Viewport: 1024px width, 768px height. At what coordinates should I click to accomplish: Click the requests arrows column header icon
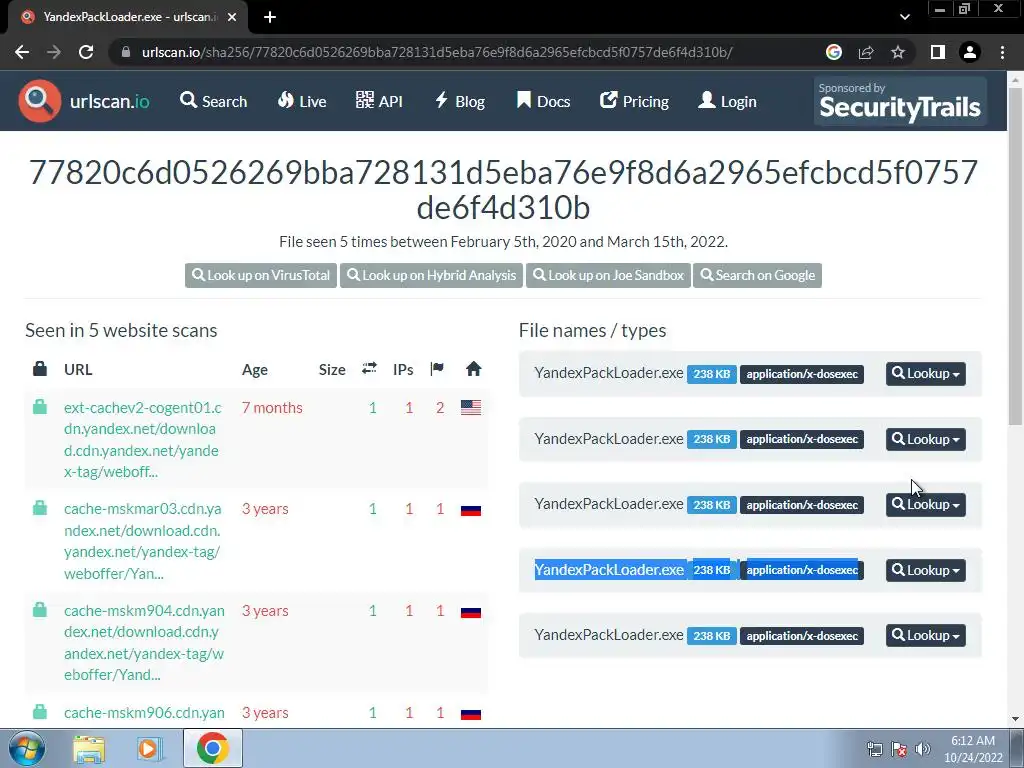click(x=369, y=368)
